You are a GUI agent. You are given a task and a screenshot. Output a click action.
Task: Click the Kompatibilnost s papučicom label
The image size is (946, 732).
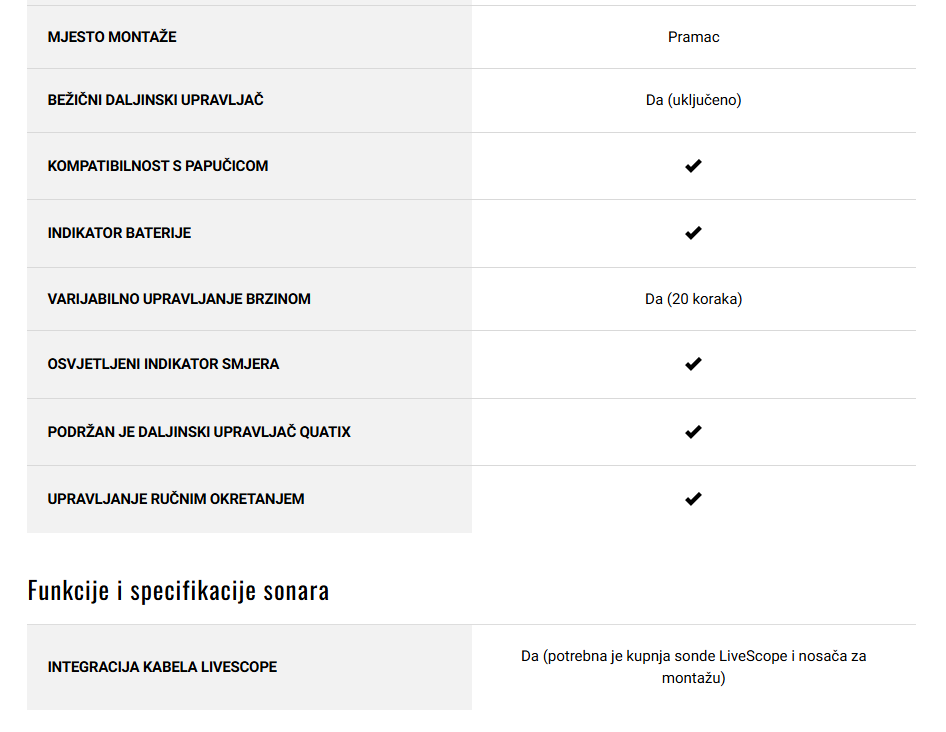158,165
